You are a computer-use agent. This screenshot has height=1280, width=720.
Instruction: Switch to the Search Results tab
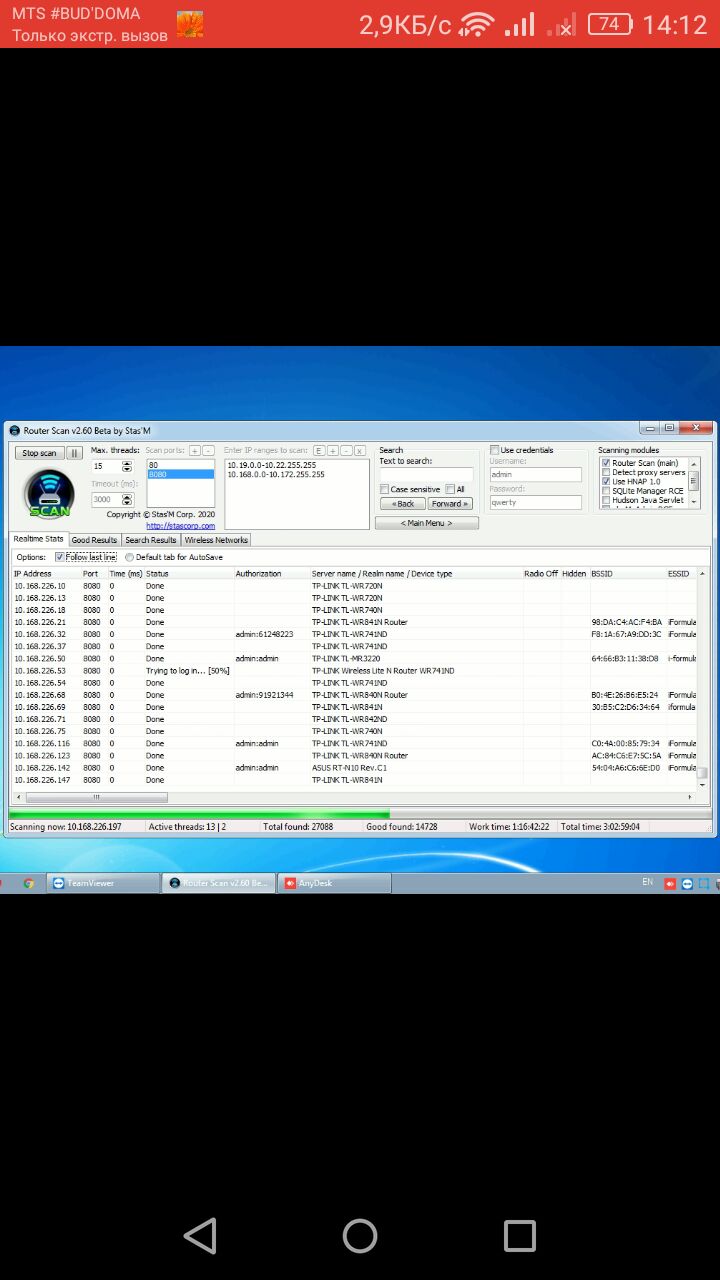[151, 540]
